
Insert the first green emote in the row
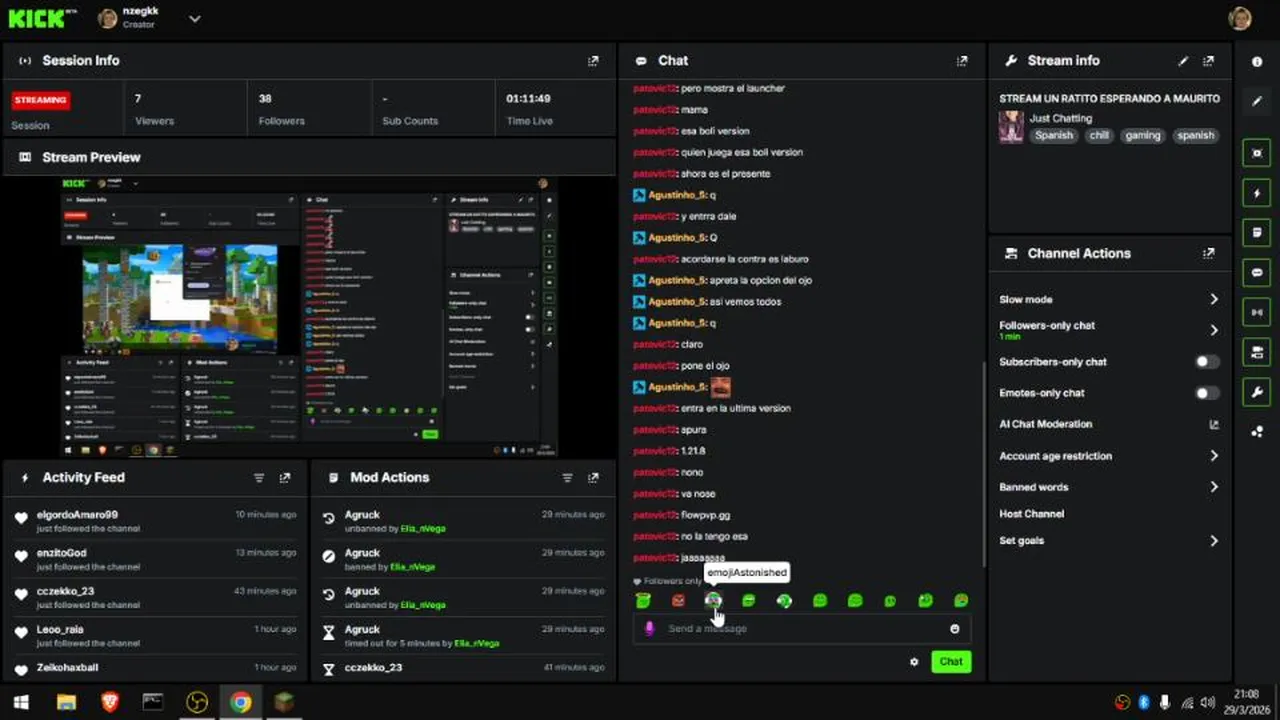click(x=643, y=601)
